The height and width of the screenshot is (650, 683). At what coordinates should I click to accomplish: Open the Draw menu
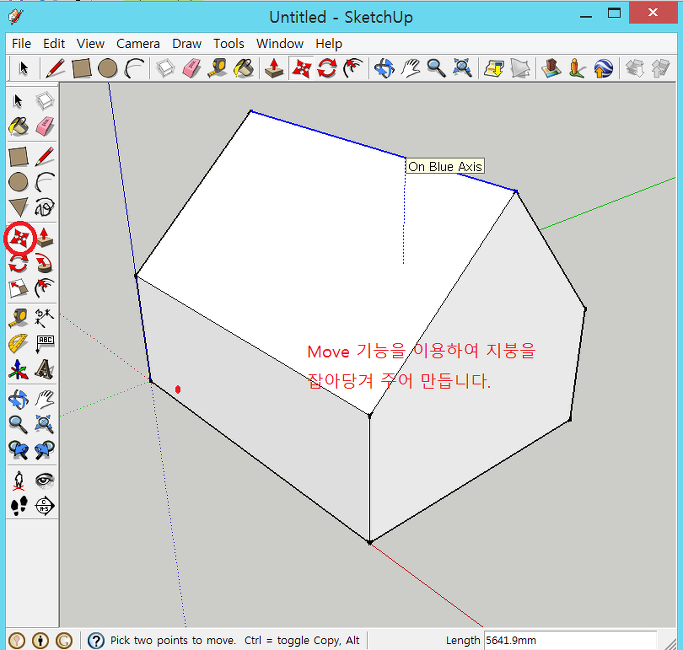point(186,44)
